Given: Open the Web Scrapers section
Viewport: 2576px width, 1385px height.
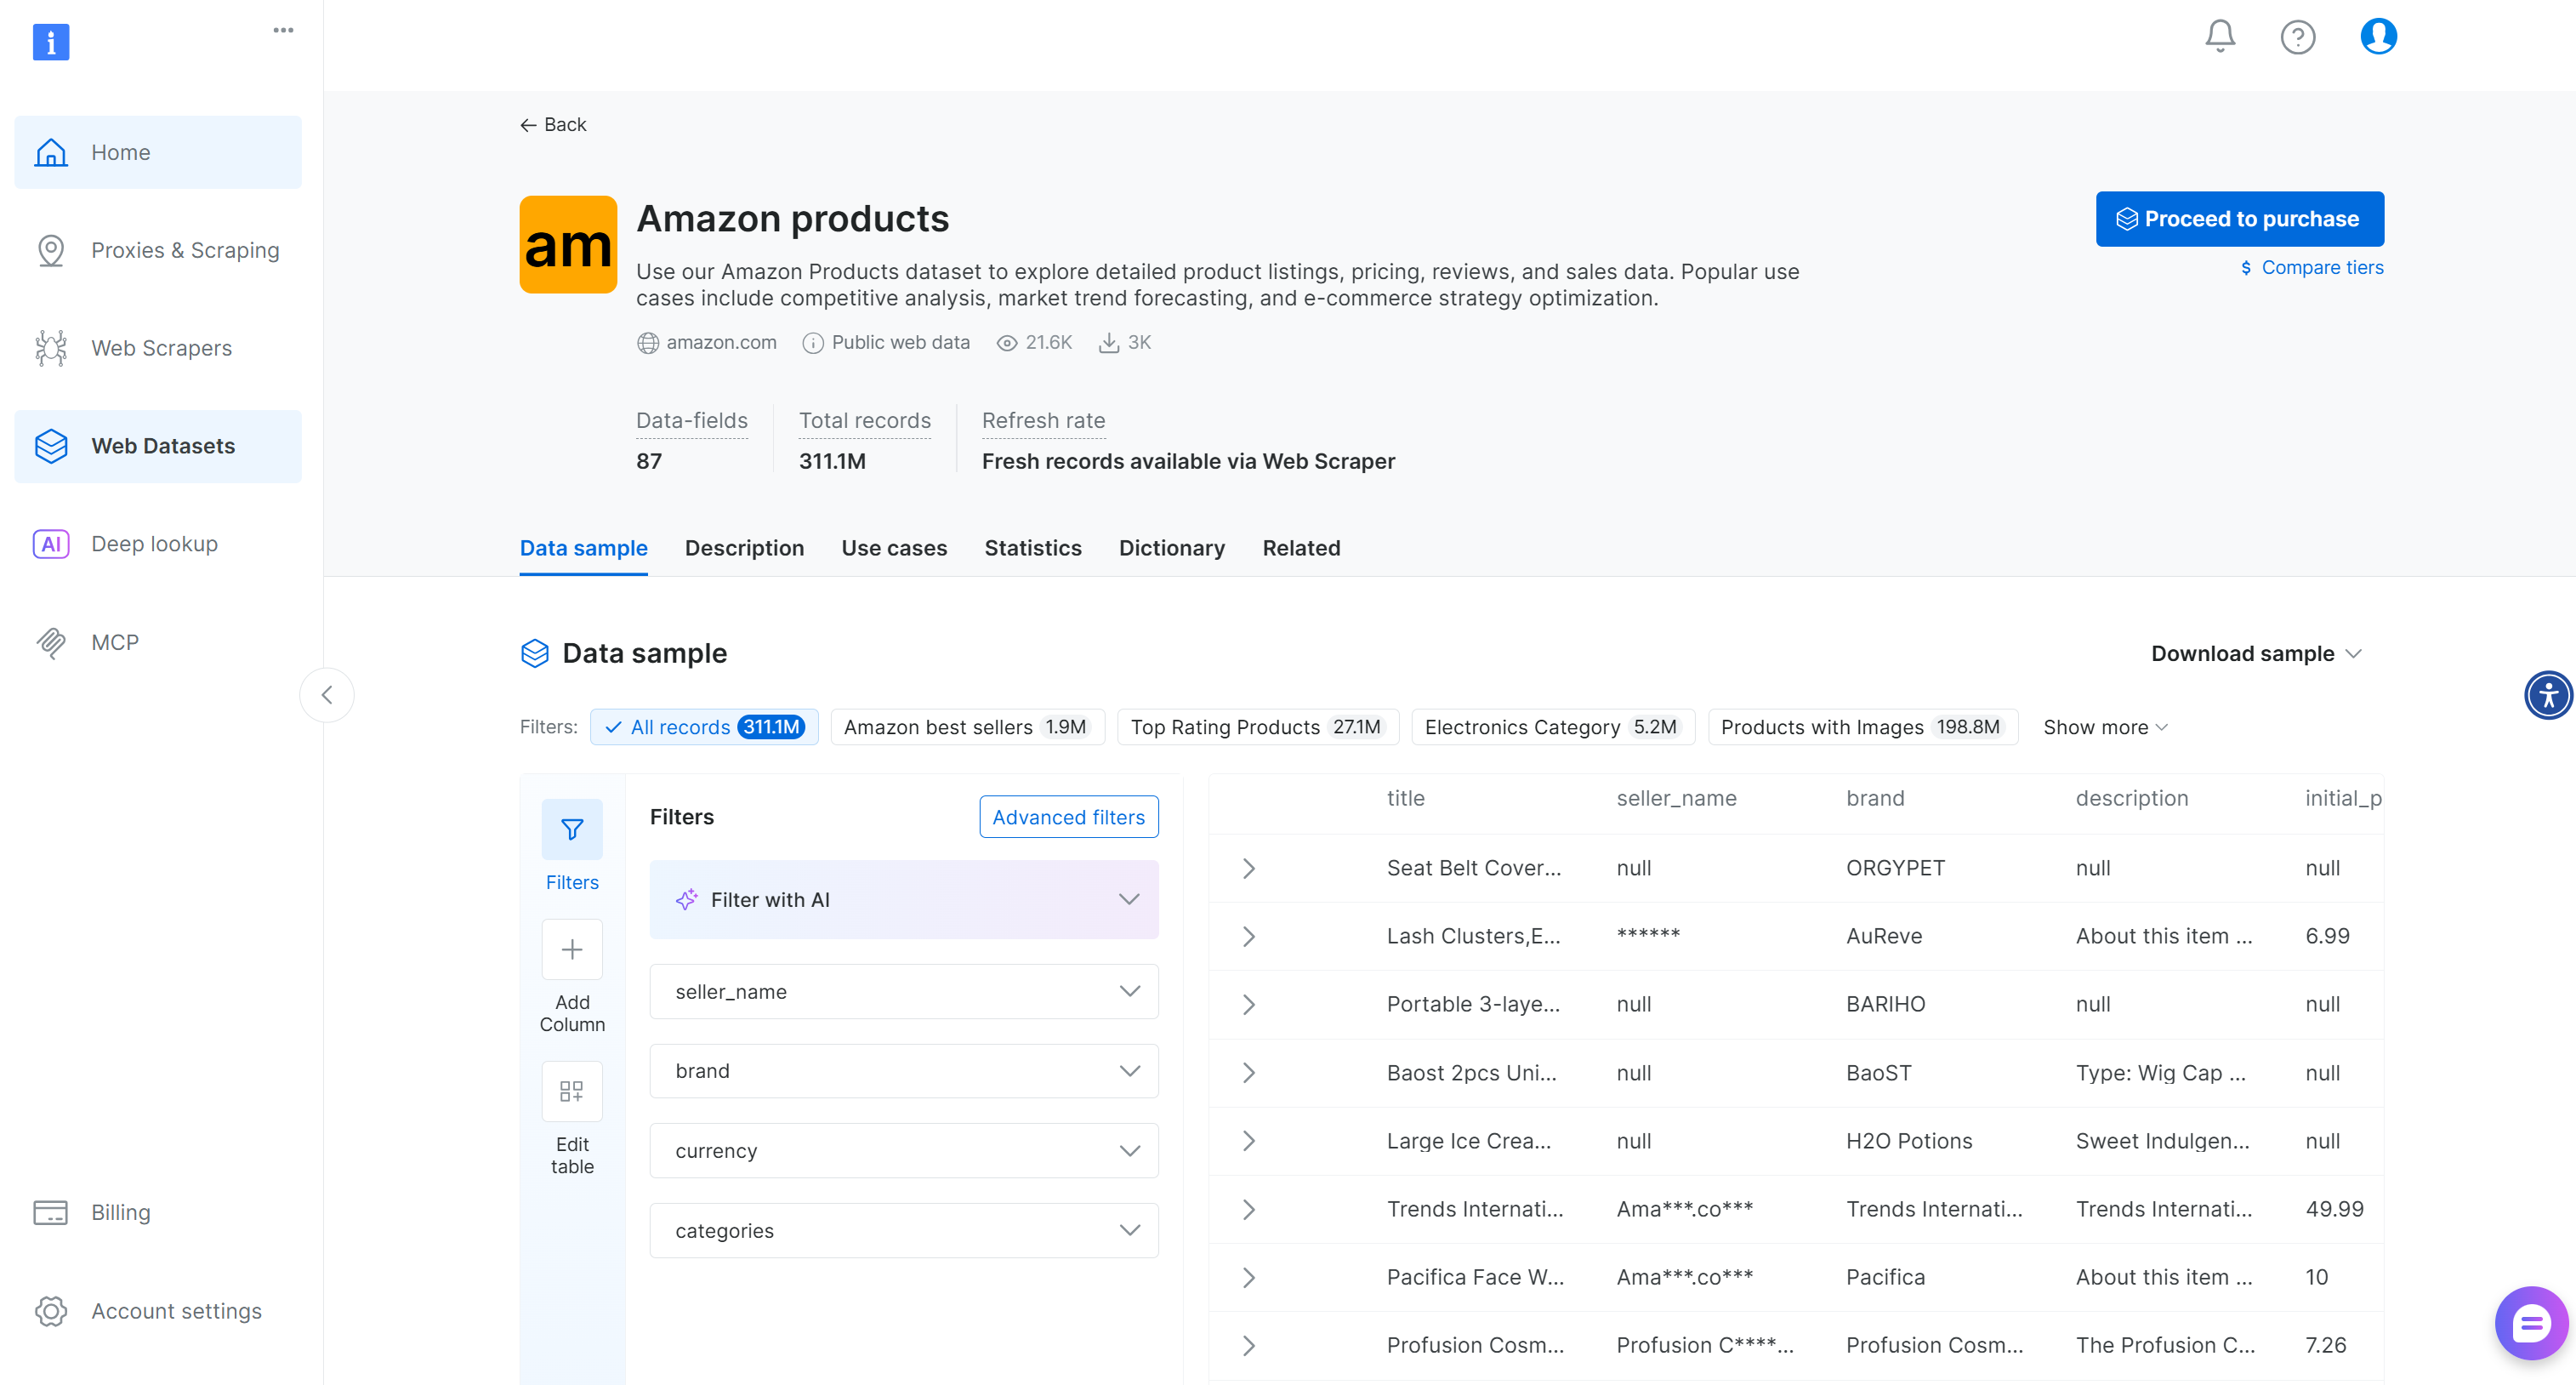Looking at the screenshot, I should [161, 348].
